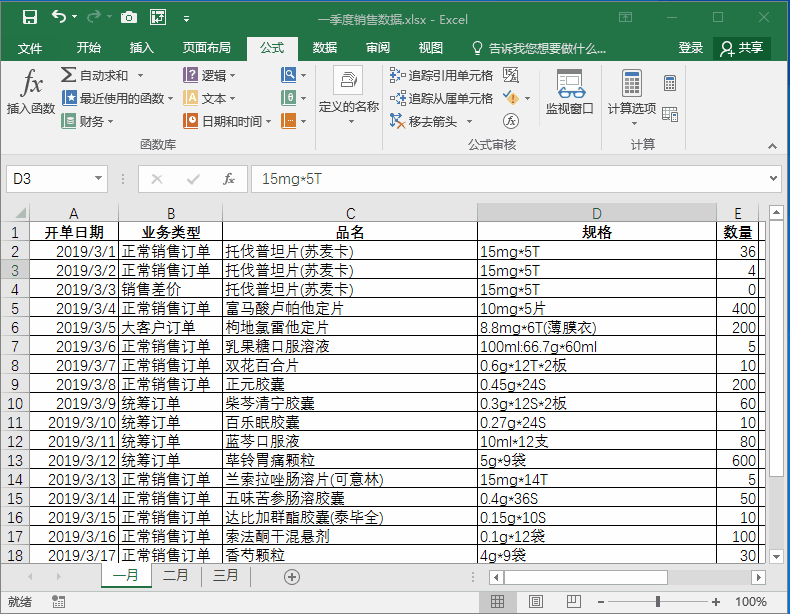Click the AutoSum sigma icon

point(68,75)
